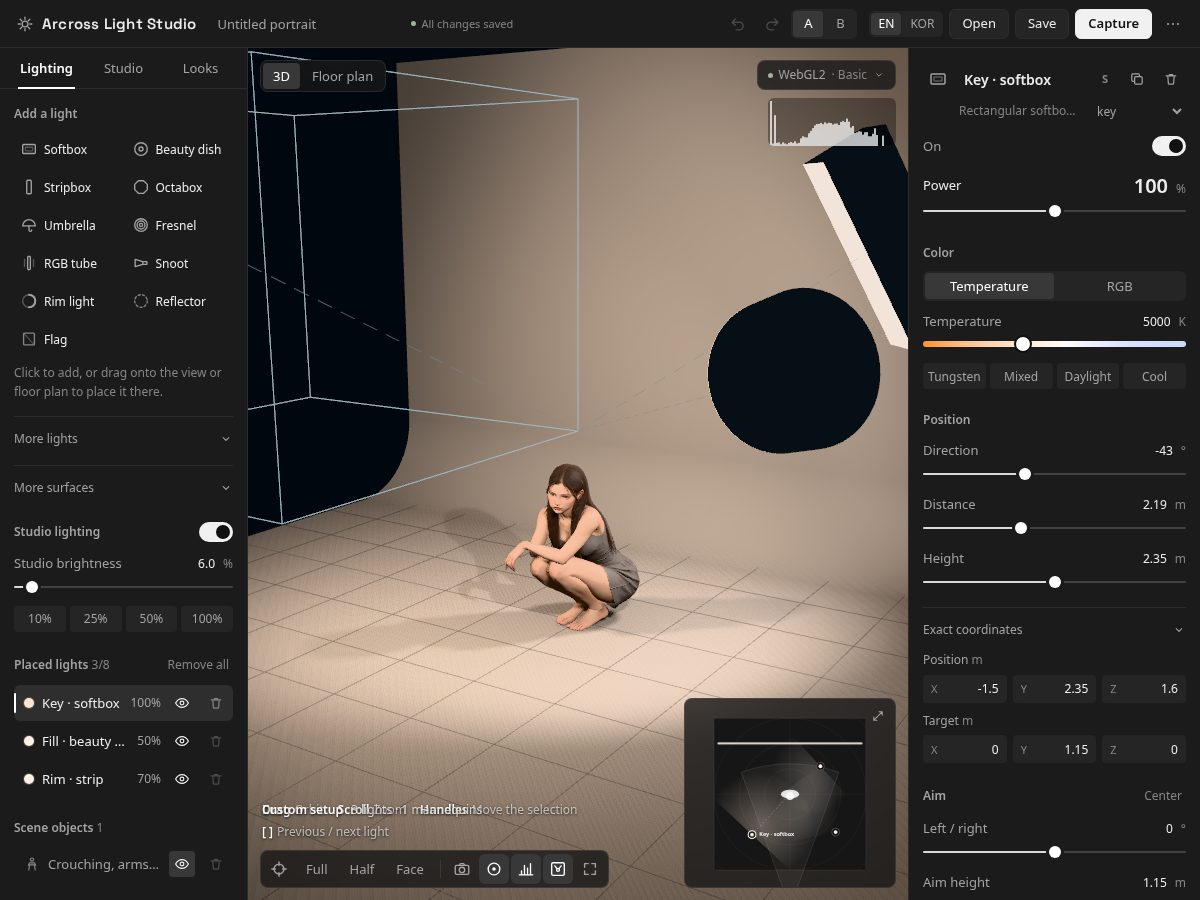The width and height of the screenshot is (1200, 900).
Task: Toggle visibility of Crouching scene object
Action: pos(182,864)
